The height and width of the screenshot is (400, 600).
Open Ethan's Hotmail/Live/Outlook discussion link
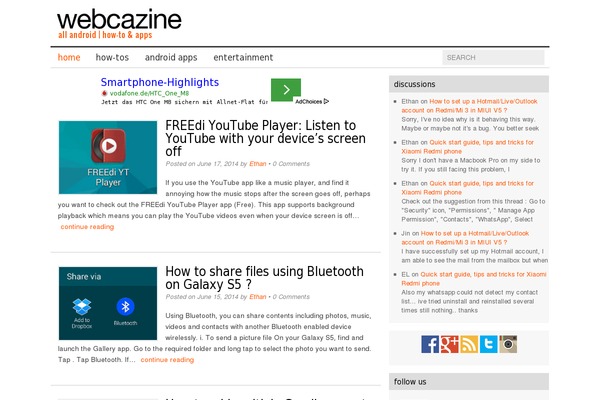[x=469, y=106]
